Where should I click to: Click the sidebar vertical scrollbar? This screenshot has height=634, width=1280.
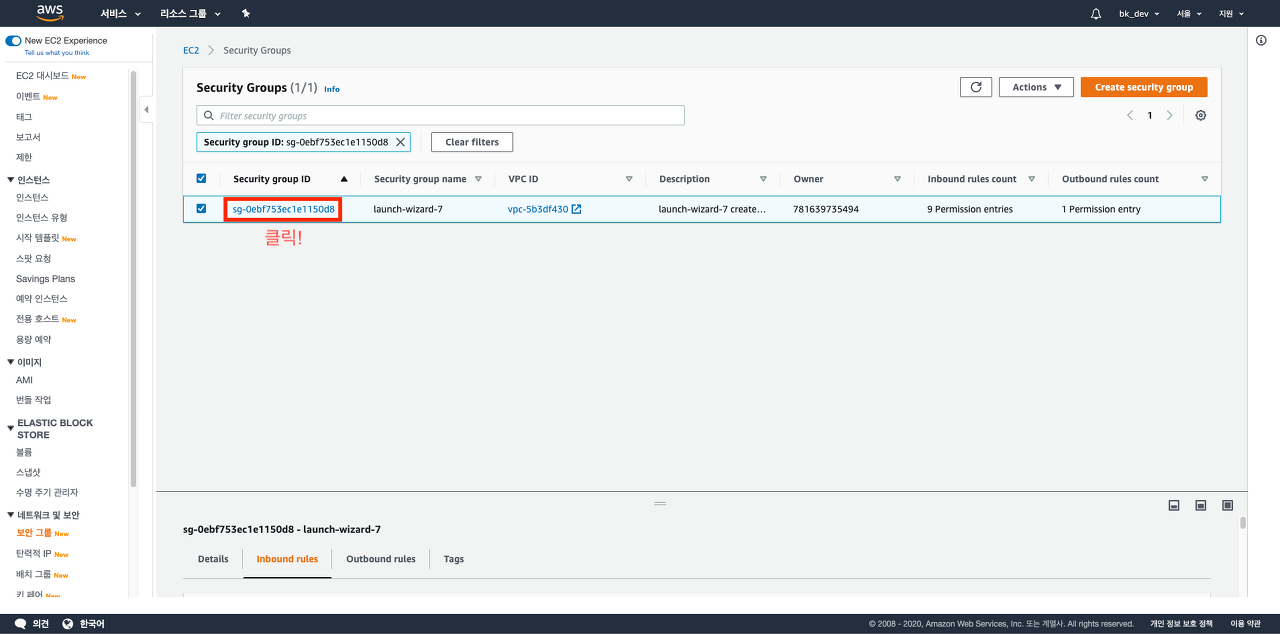134,278
